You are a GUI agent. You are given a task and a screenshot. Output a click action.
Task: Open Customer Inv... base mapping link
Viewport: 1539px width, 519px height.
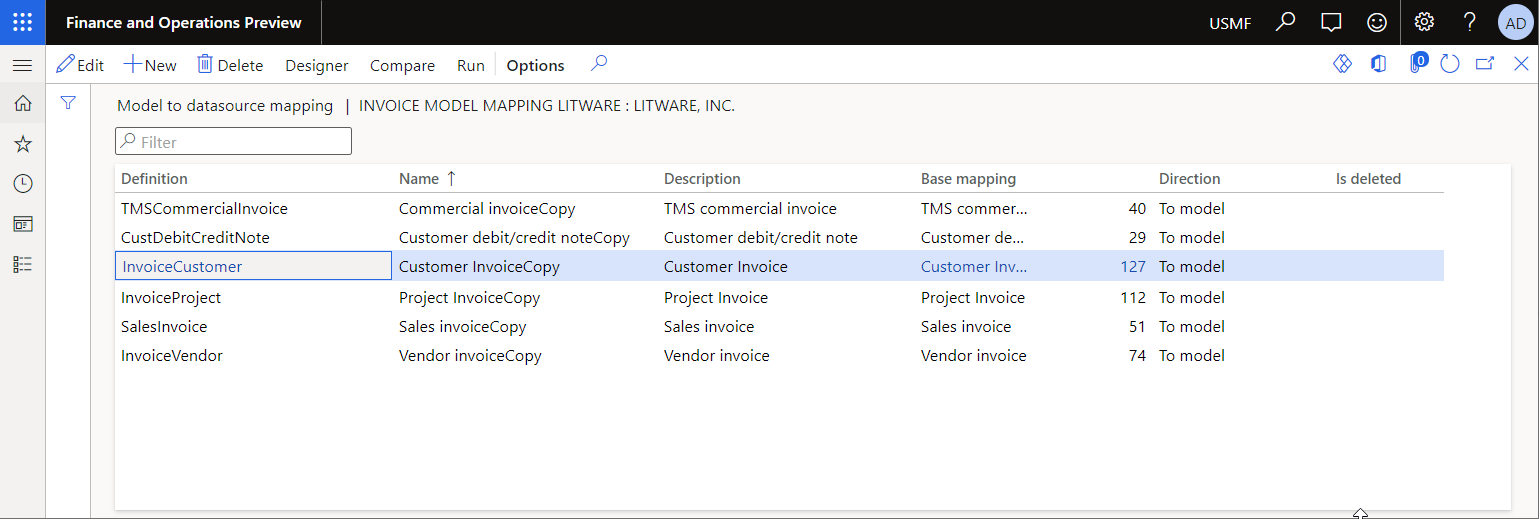pos(974,267)
